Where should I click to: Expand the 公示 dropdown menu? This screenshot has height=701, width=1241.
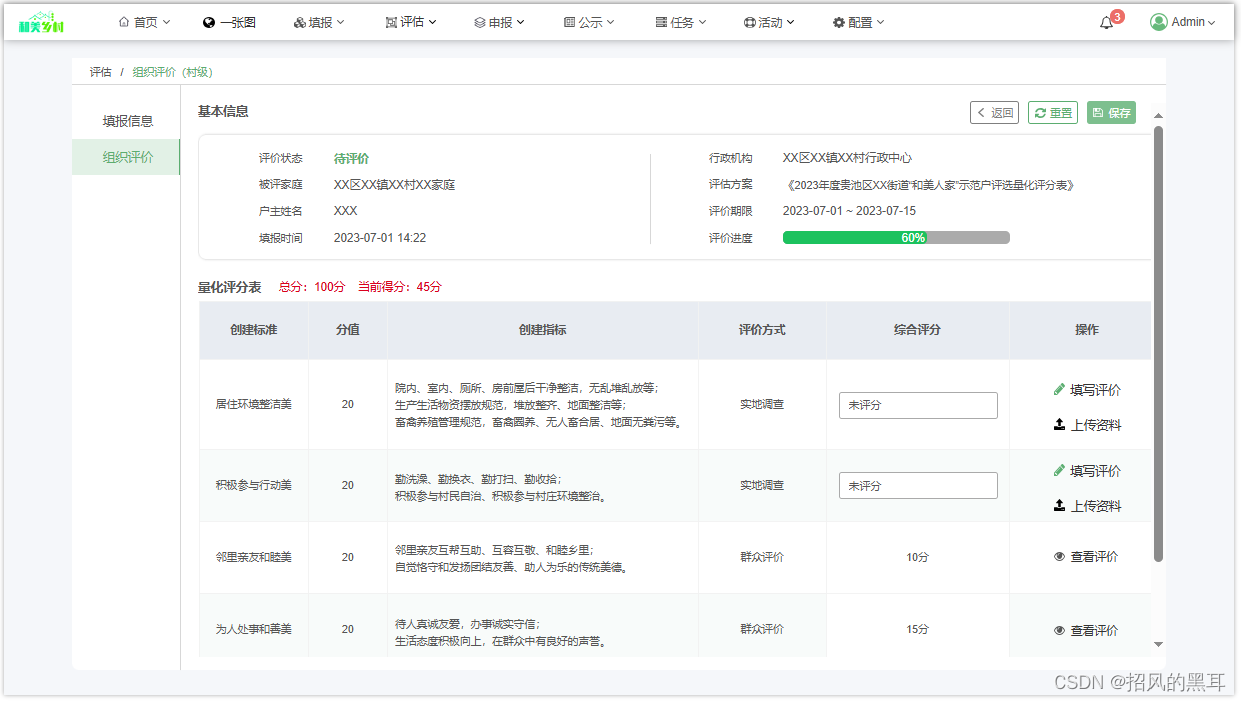point(611,22)
